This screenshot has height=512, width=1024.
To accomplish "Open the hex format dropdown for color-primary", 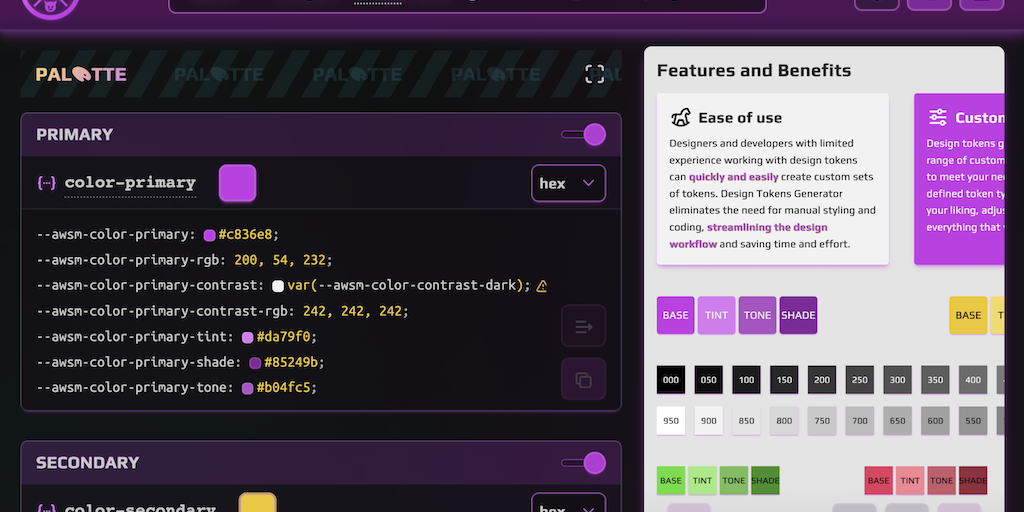I will (568, 183).
